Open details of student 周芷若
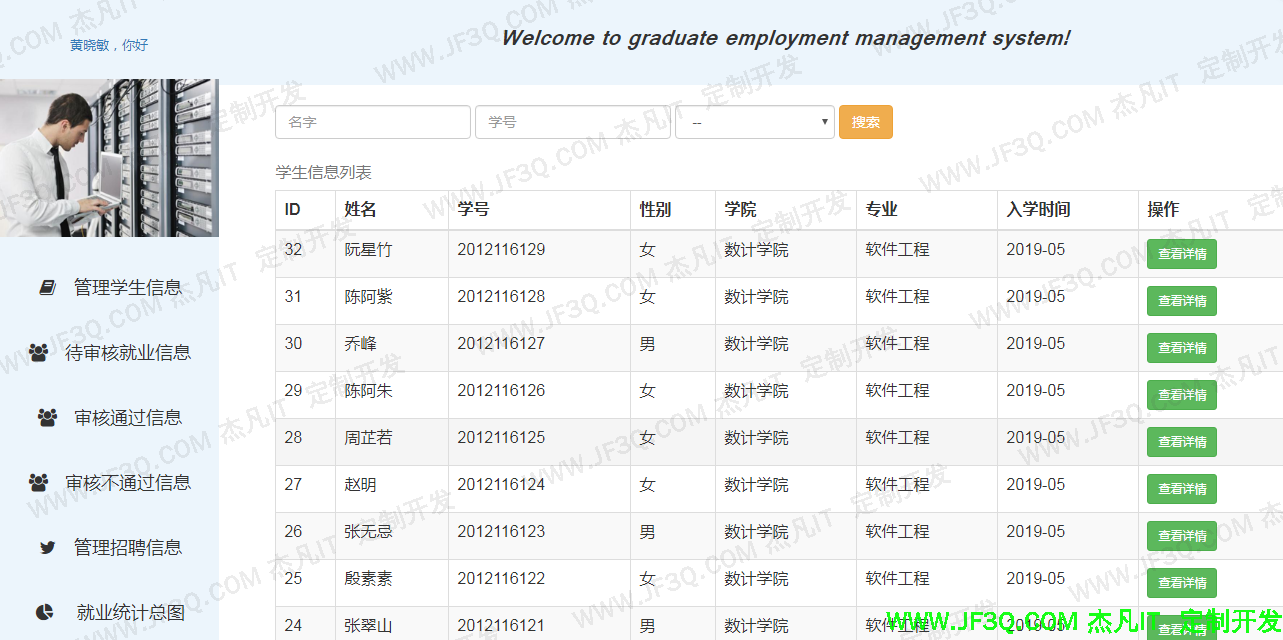This screenshot has height=640, width=1283. click(1181, 442)
